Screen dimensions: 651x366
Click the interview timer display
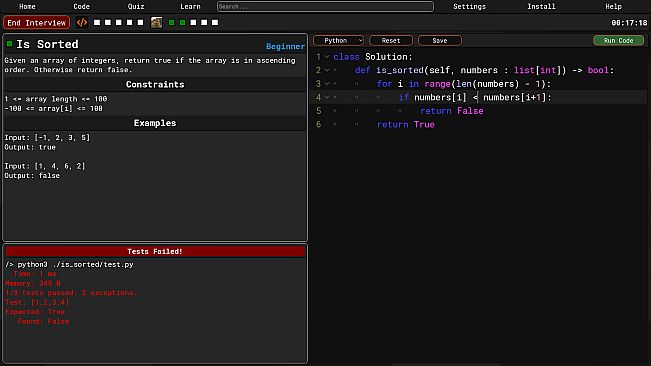tap(629, 23)
